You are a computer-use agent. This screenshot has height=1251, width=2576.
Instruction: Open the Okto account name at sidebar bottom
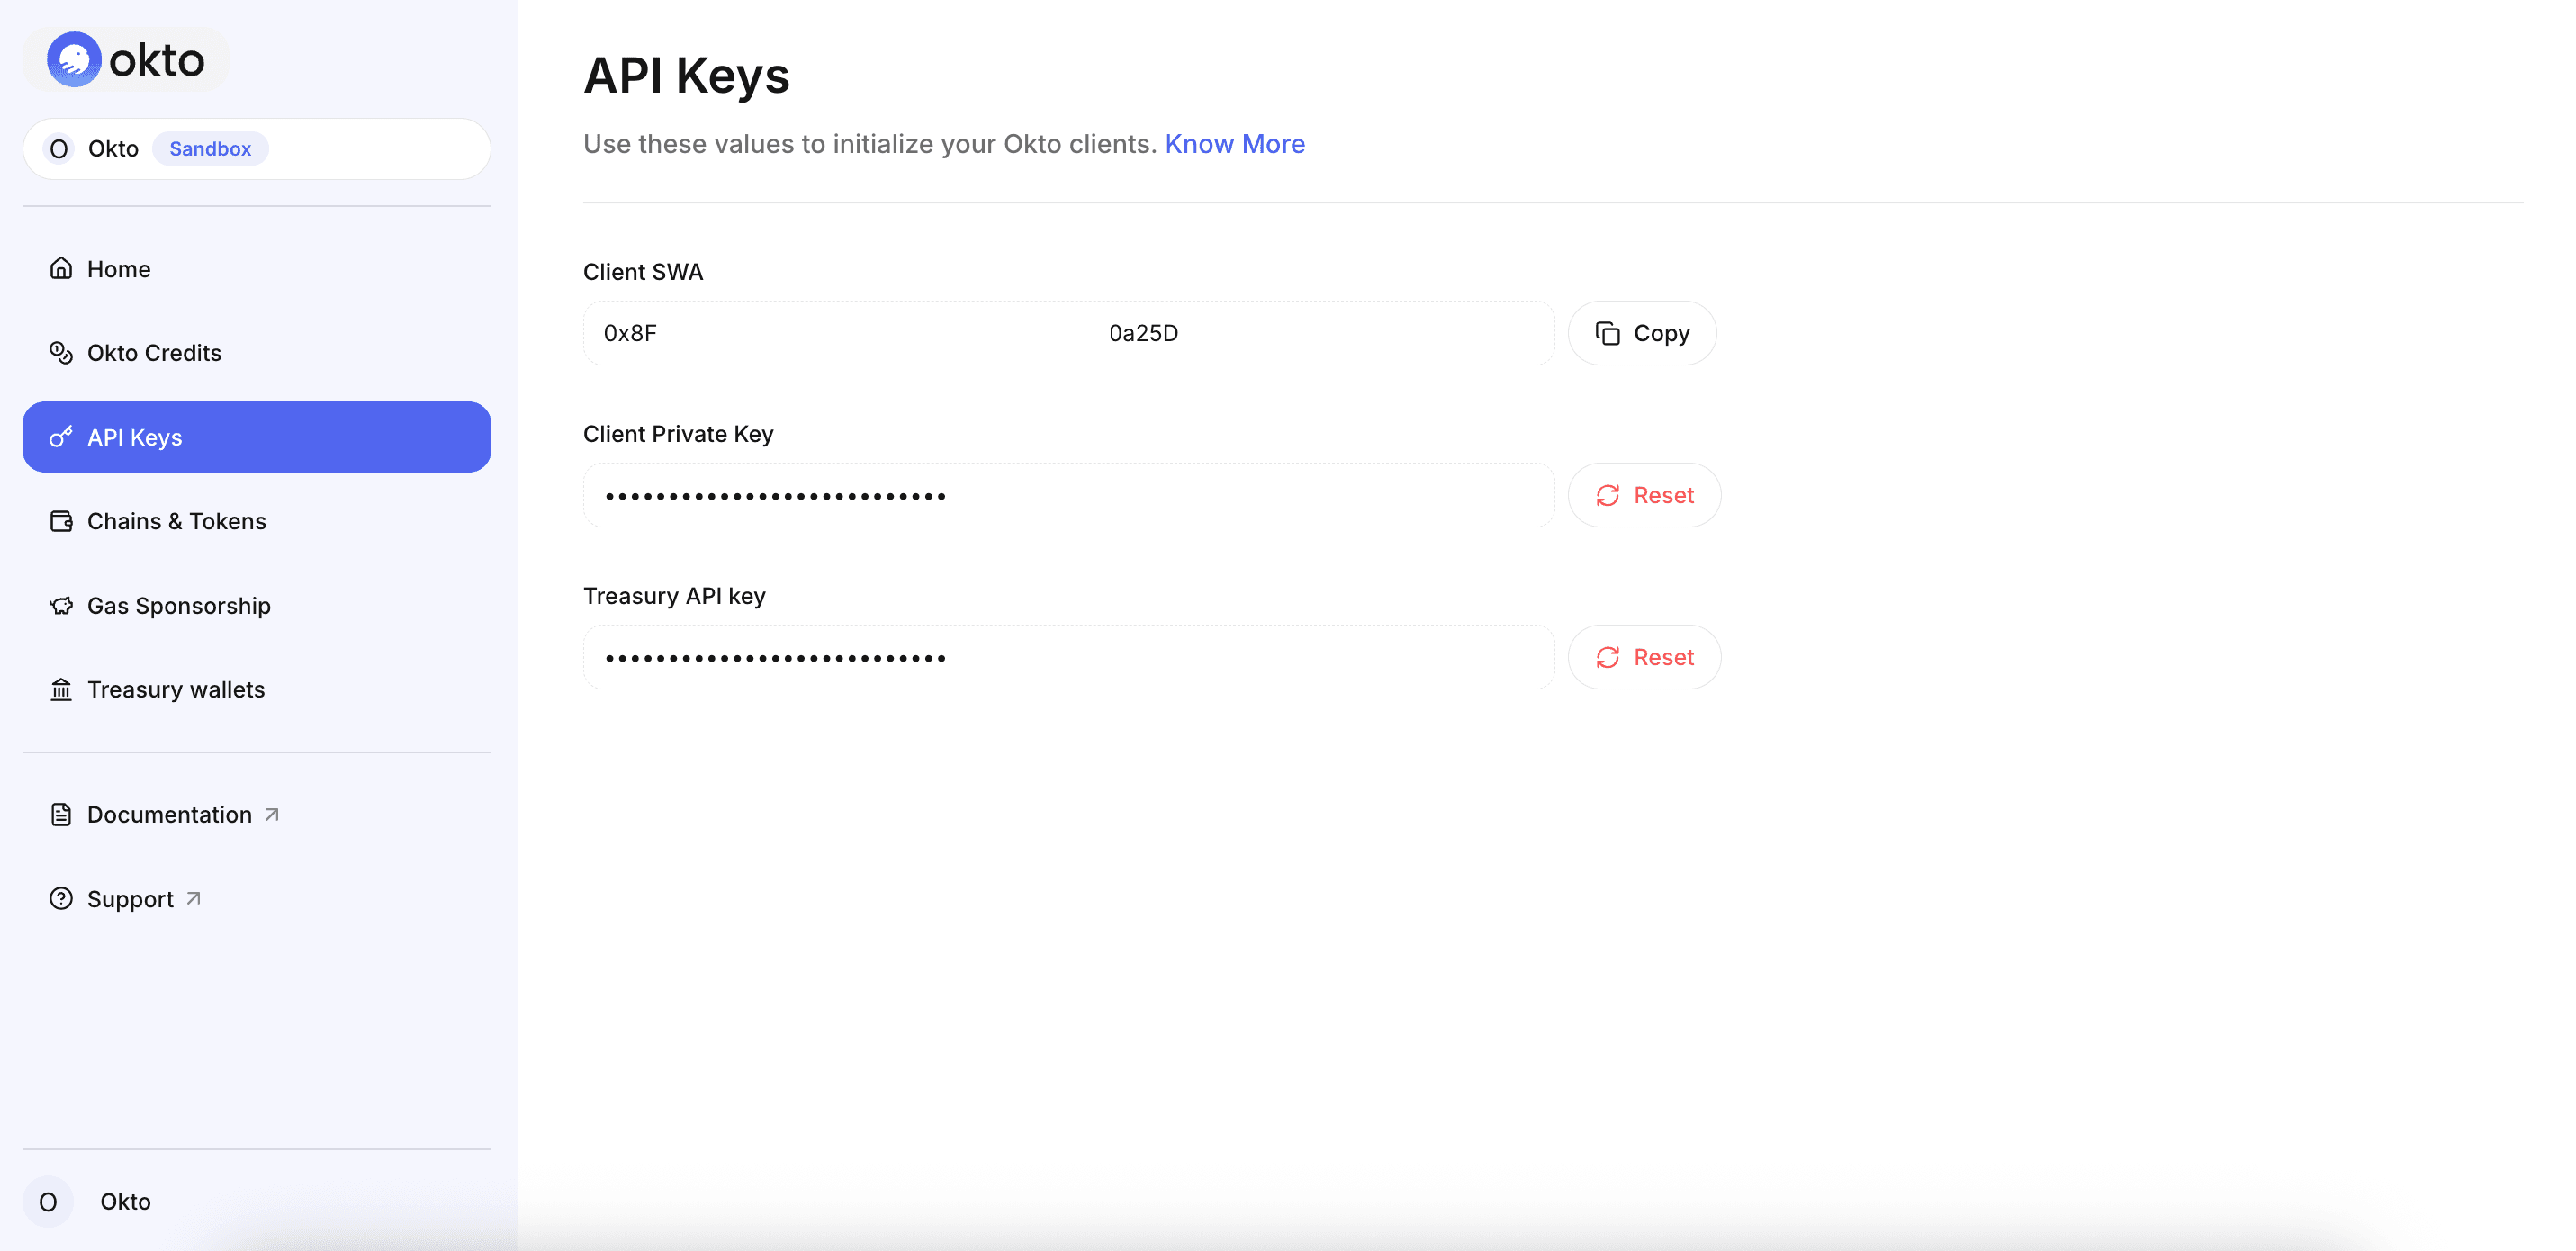click(x=125, y=1201)
